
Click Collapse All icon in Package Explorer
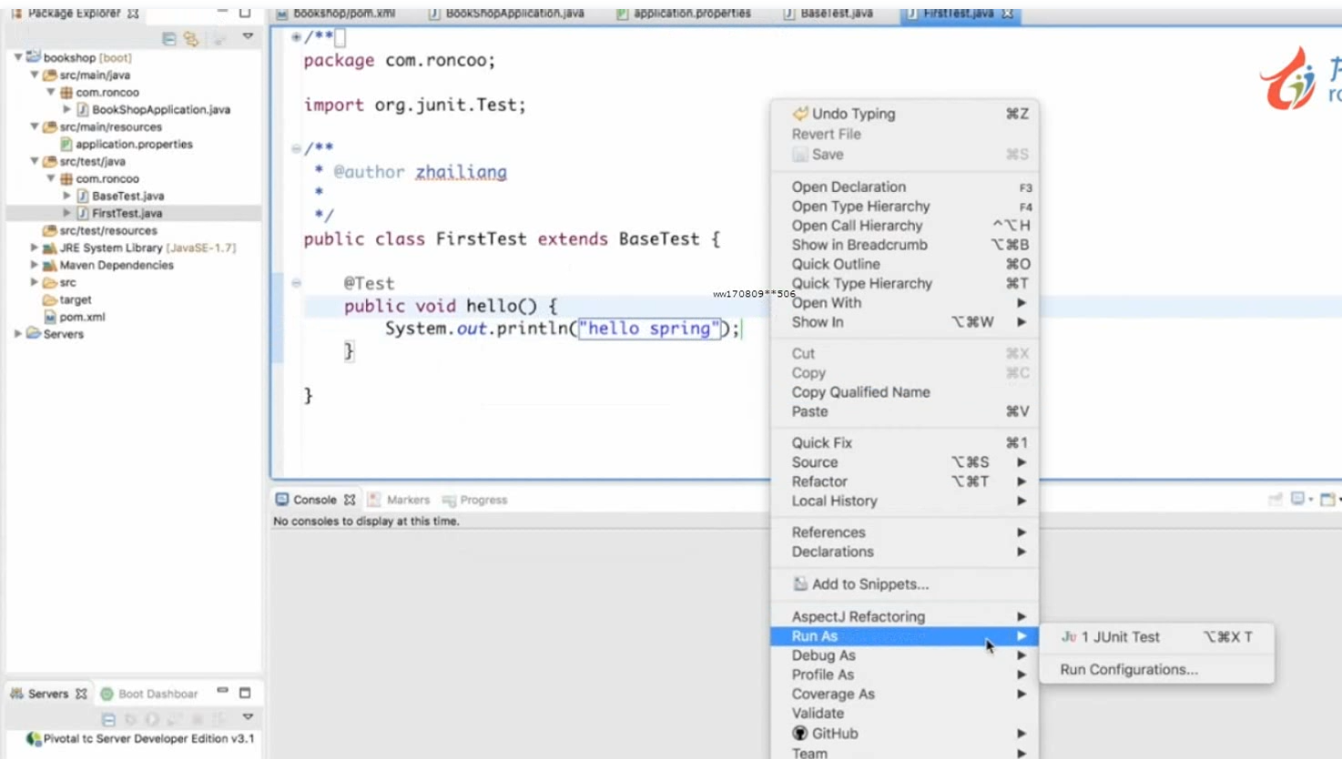point(169,38)
